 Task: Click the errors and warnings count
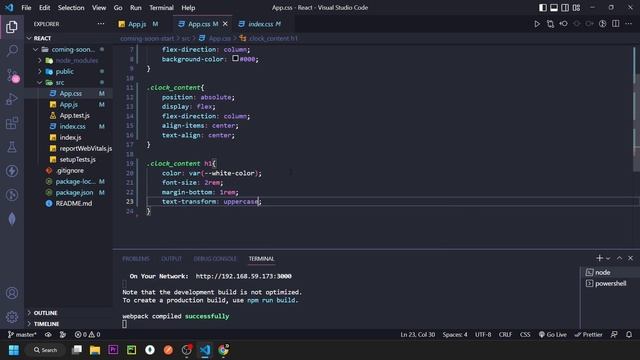(87, 335)
